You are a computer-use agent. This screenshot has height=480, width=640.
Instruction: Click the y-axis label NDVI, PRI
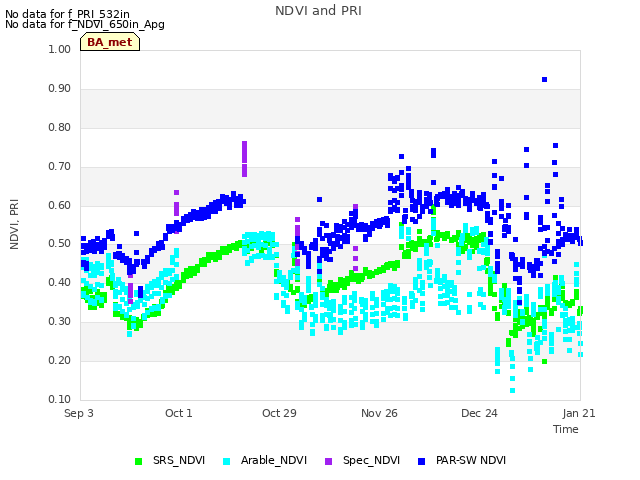click(x=14, y=224)
